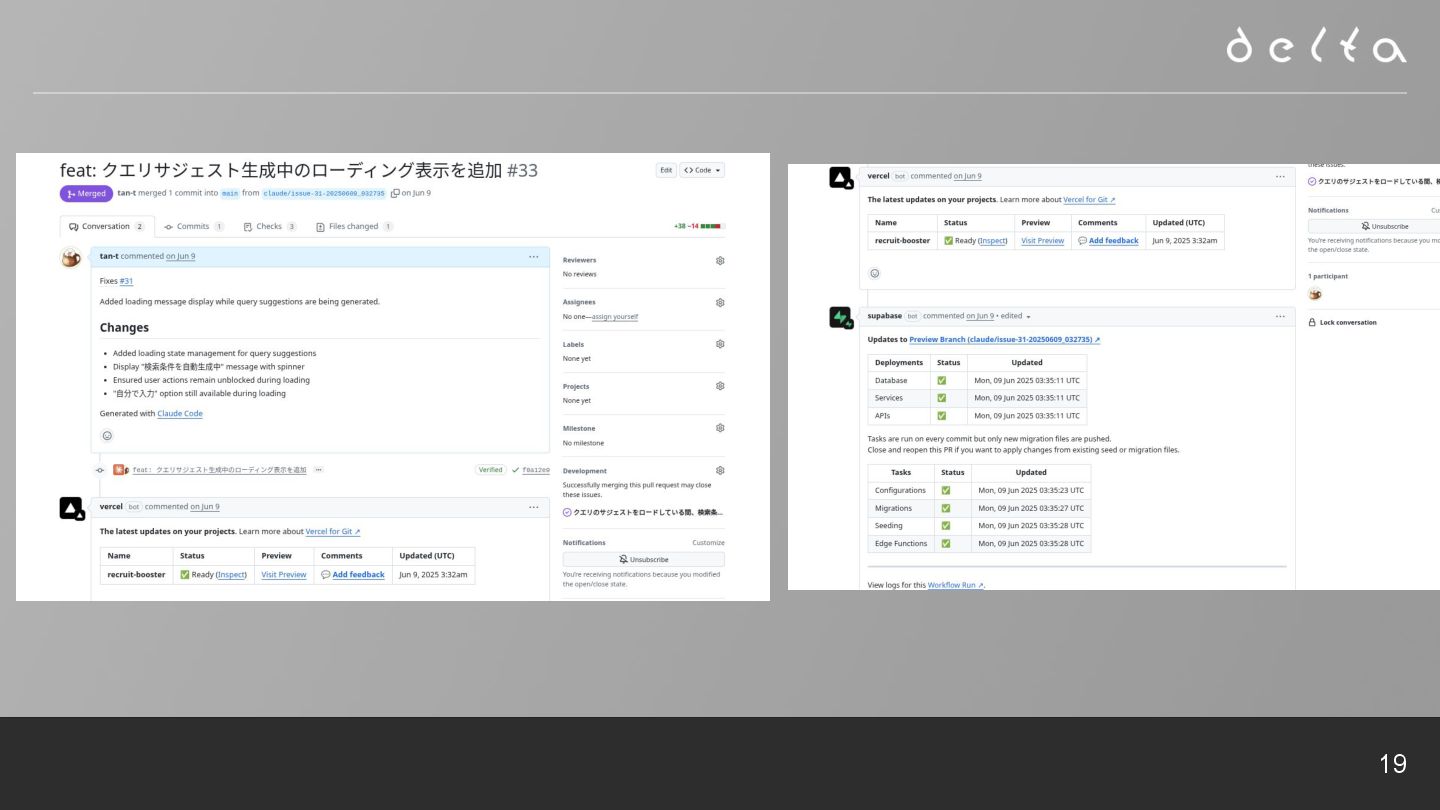Open the gear icon next to Assignees

720,302
